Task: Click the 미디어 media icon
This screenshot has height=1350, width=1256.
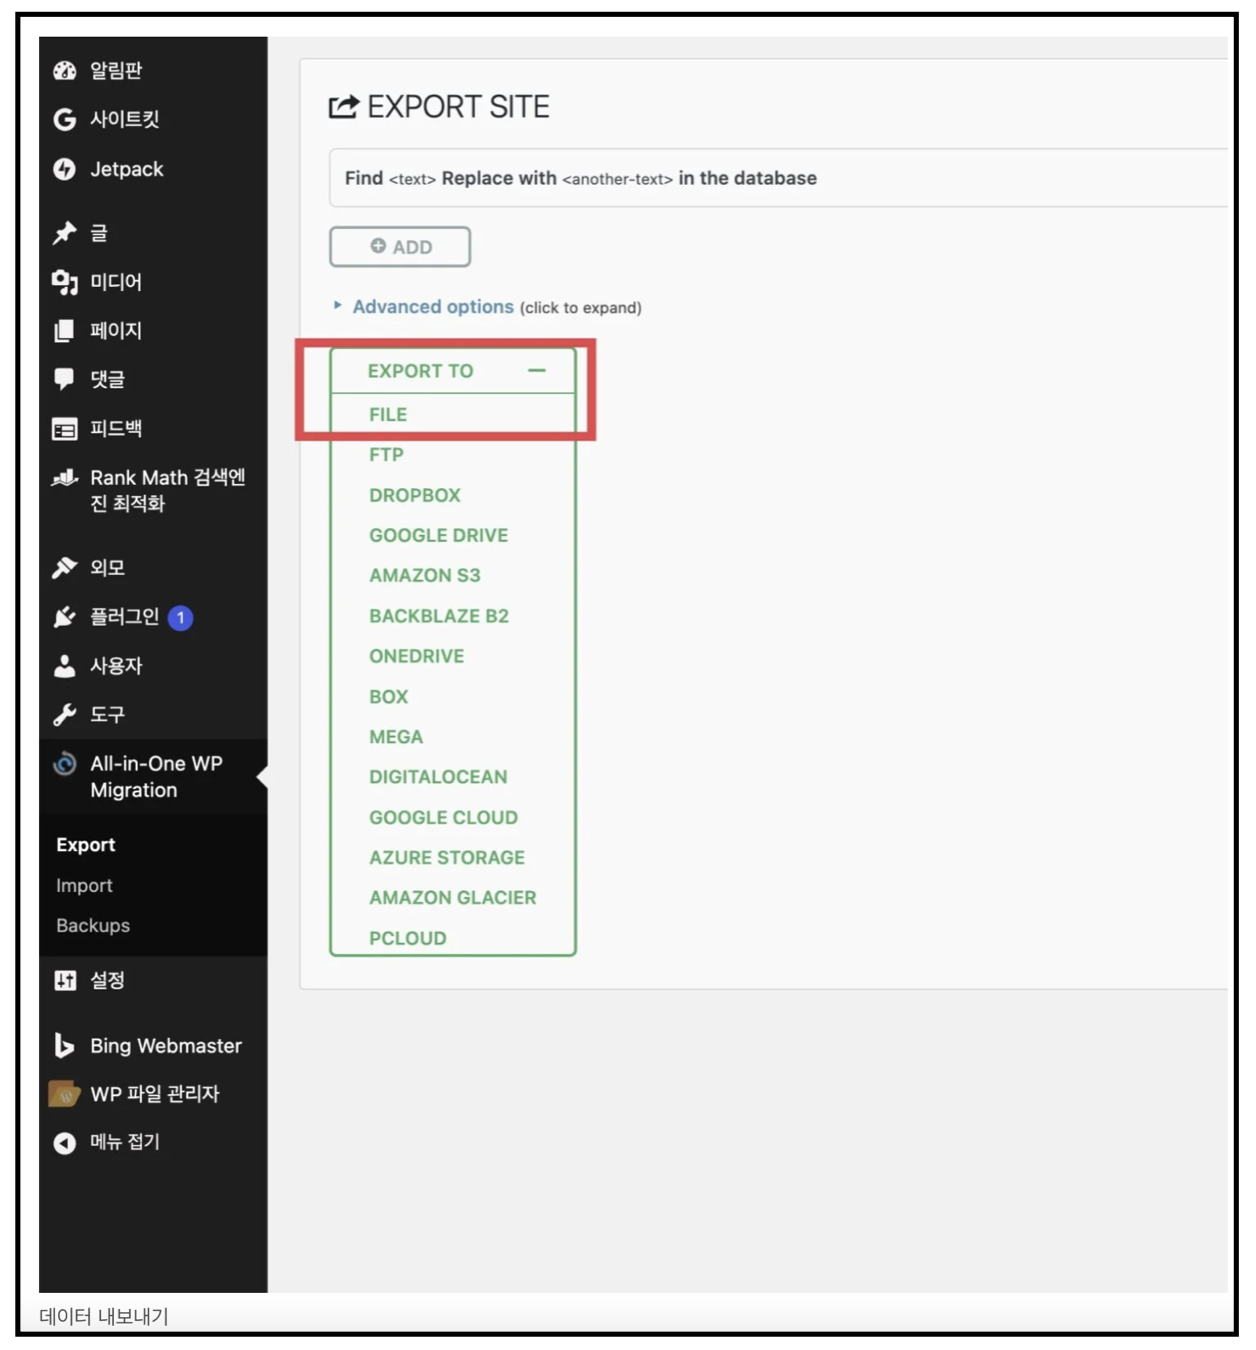Action: (65, 283)
